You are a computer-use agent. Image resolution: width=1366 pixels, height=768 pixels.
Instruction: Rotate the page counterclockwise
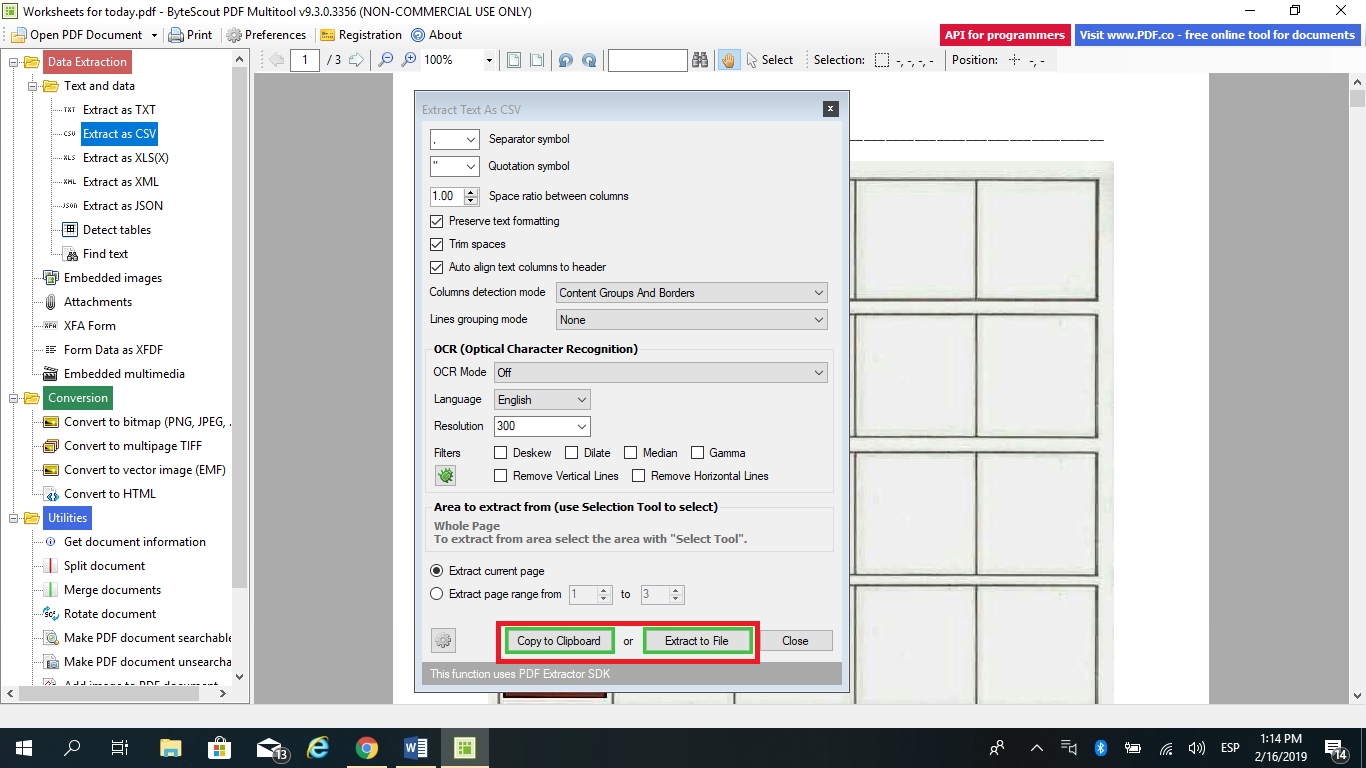click(566, 60)
